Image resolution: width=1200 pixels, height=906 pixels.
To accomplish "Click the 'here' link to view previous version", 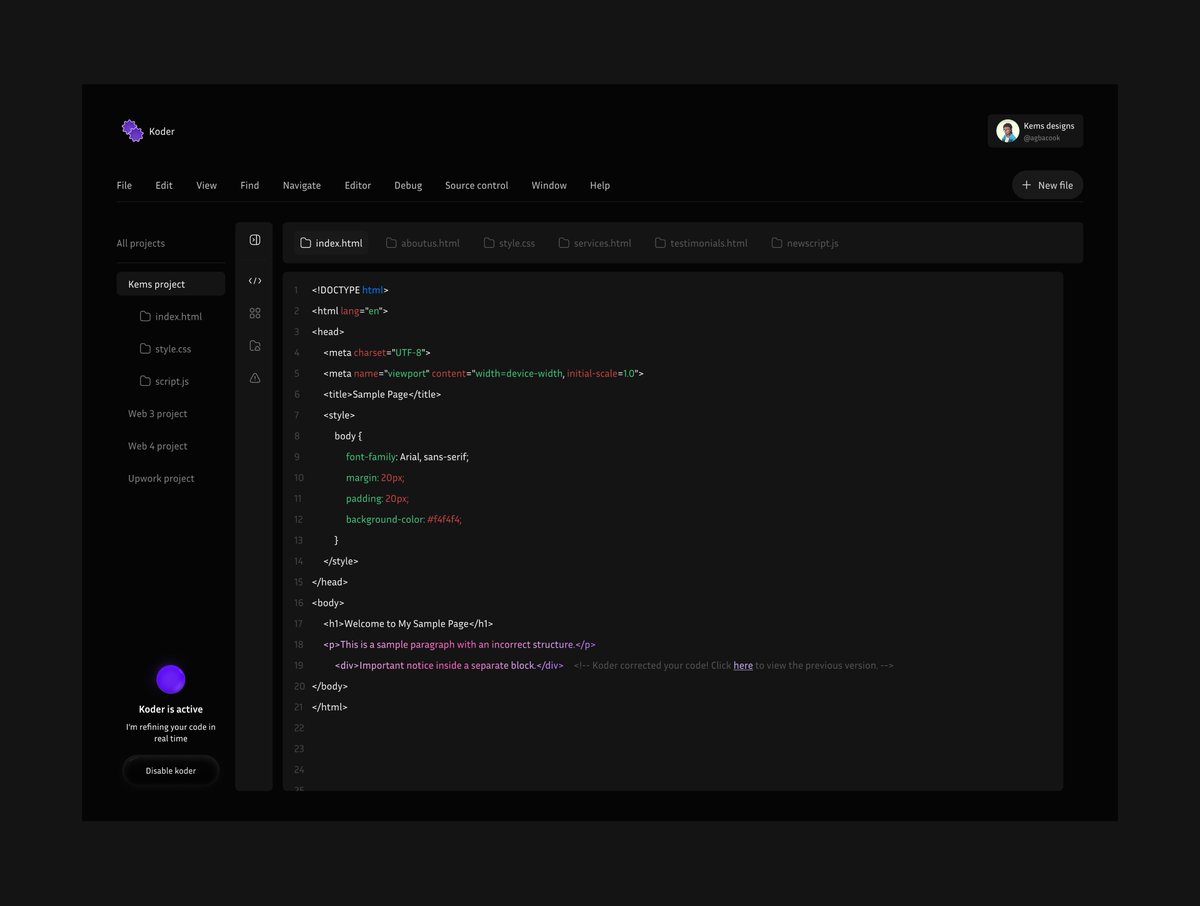I will 743,665.
